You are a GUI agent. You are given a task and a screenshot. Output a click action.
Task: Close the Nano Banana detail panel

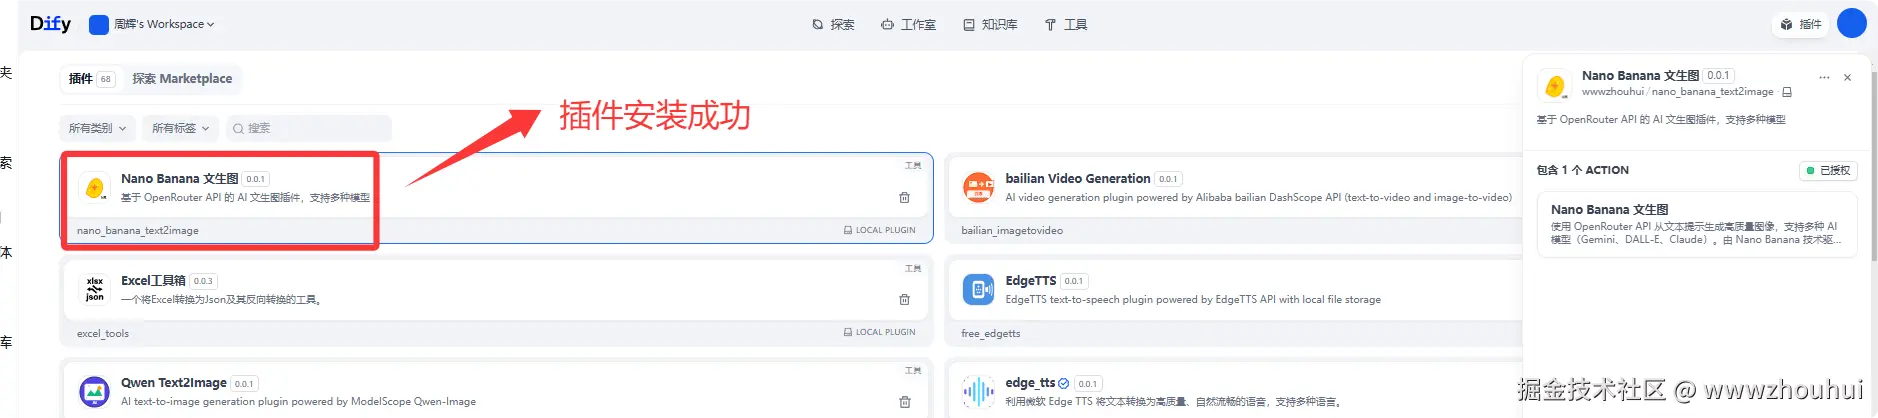click(1847, 77)
